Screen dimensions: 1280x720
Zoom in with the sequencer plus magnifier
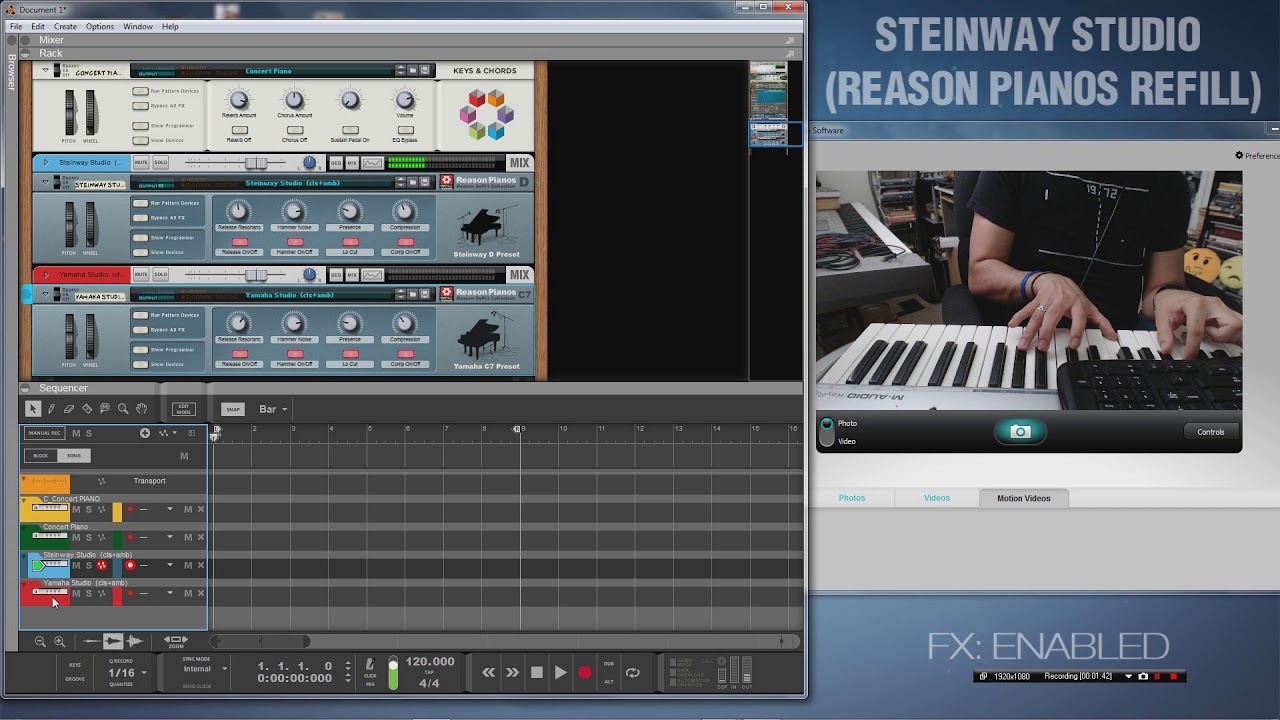59,642
